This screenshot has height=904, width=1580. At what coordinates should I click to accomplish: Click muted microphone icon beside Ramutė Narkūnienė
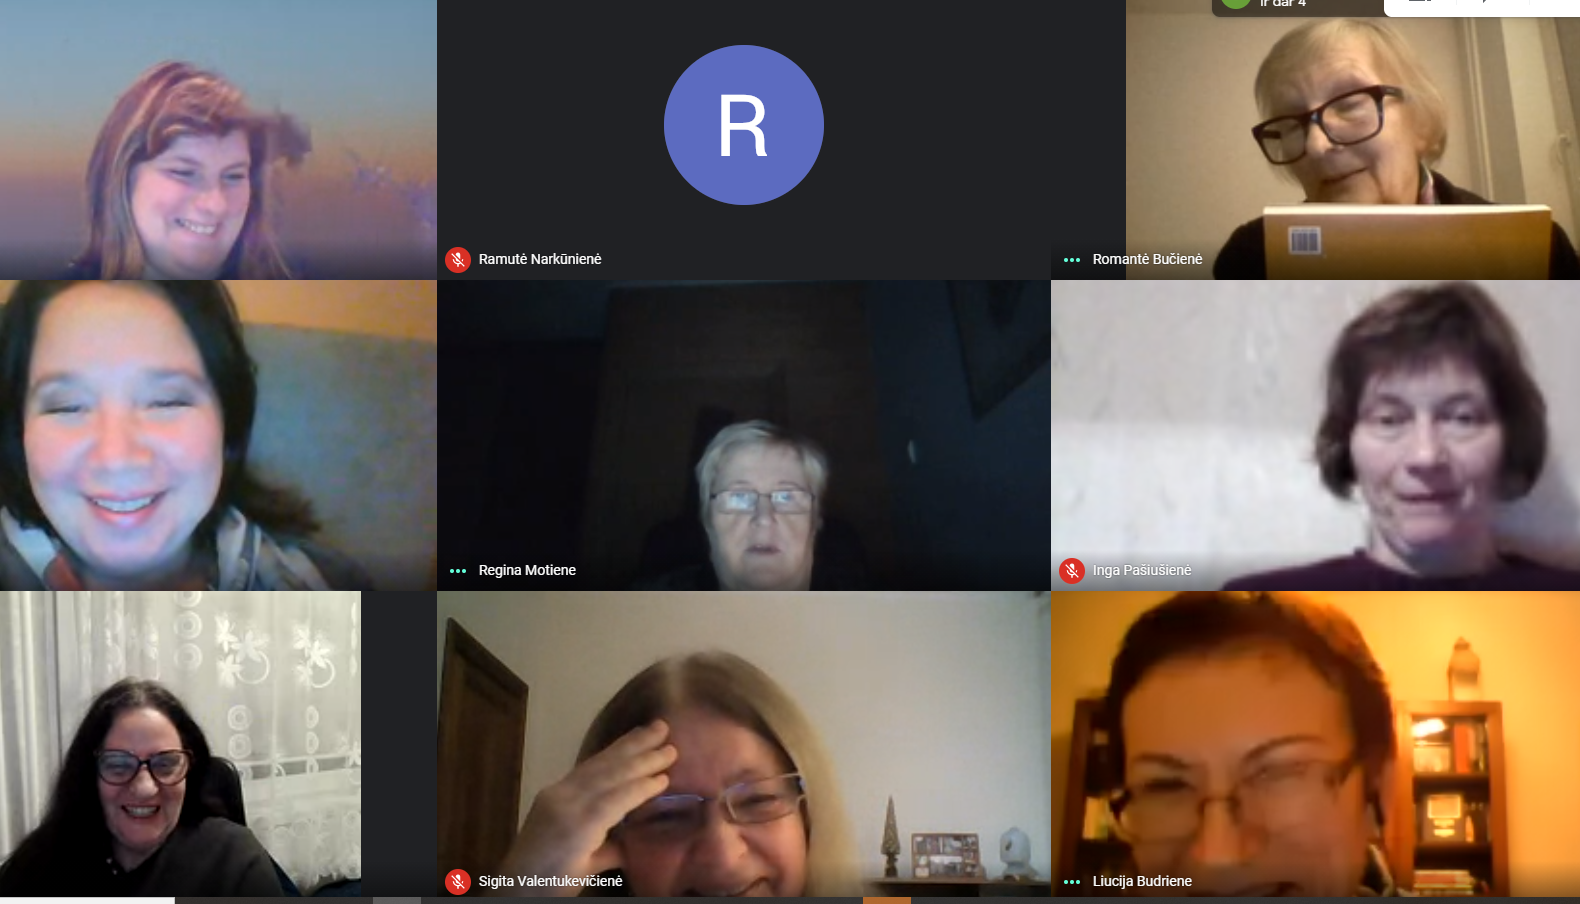coord(458,260)
